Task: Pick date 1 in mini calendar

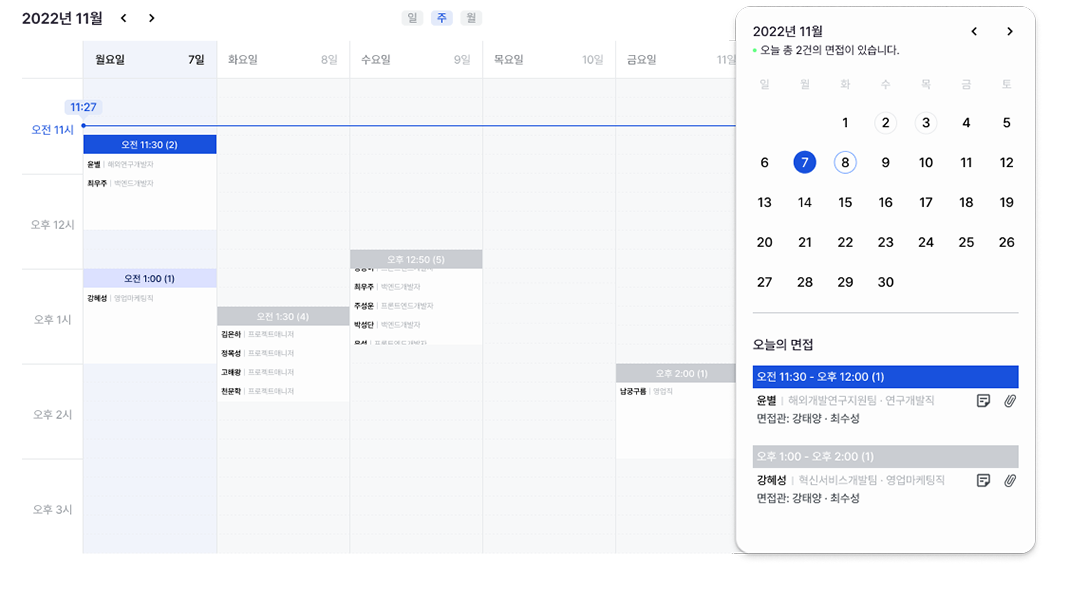Action: point(845,123)
